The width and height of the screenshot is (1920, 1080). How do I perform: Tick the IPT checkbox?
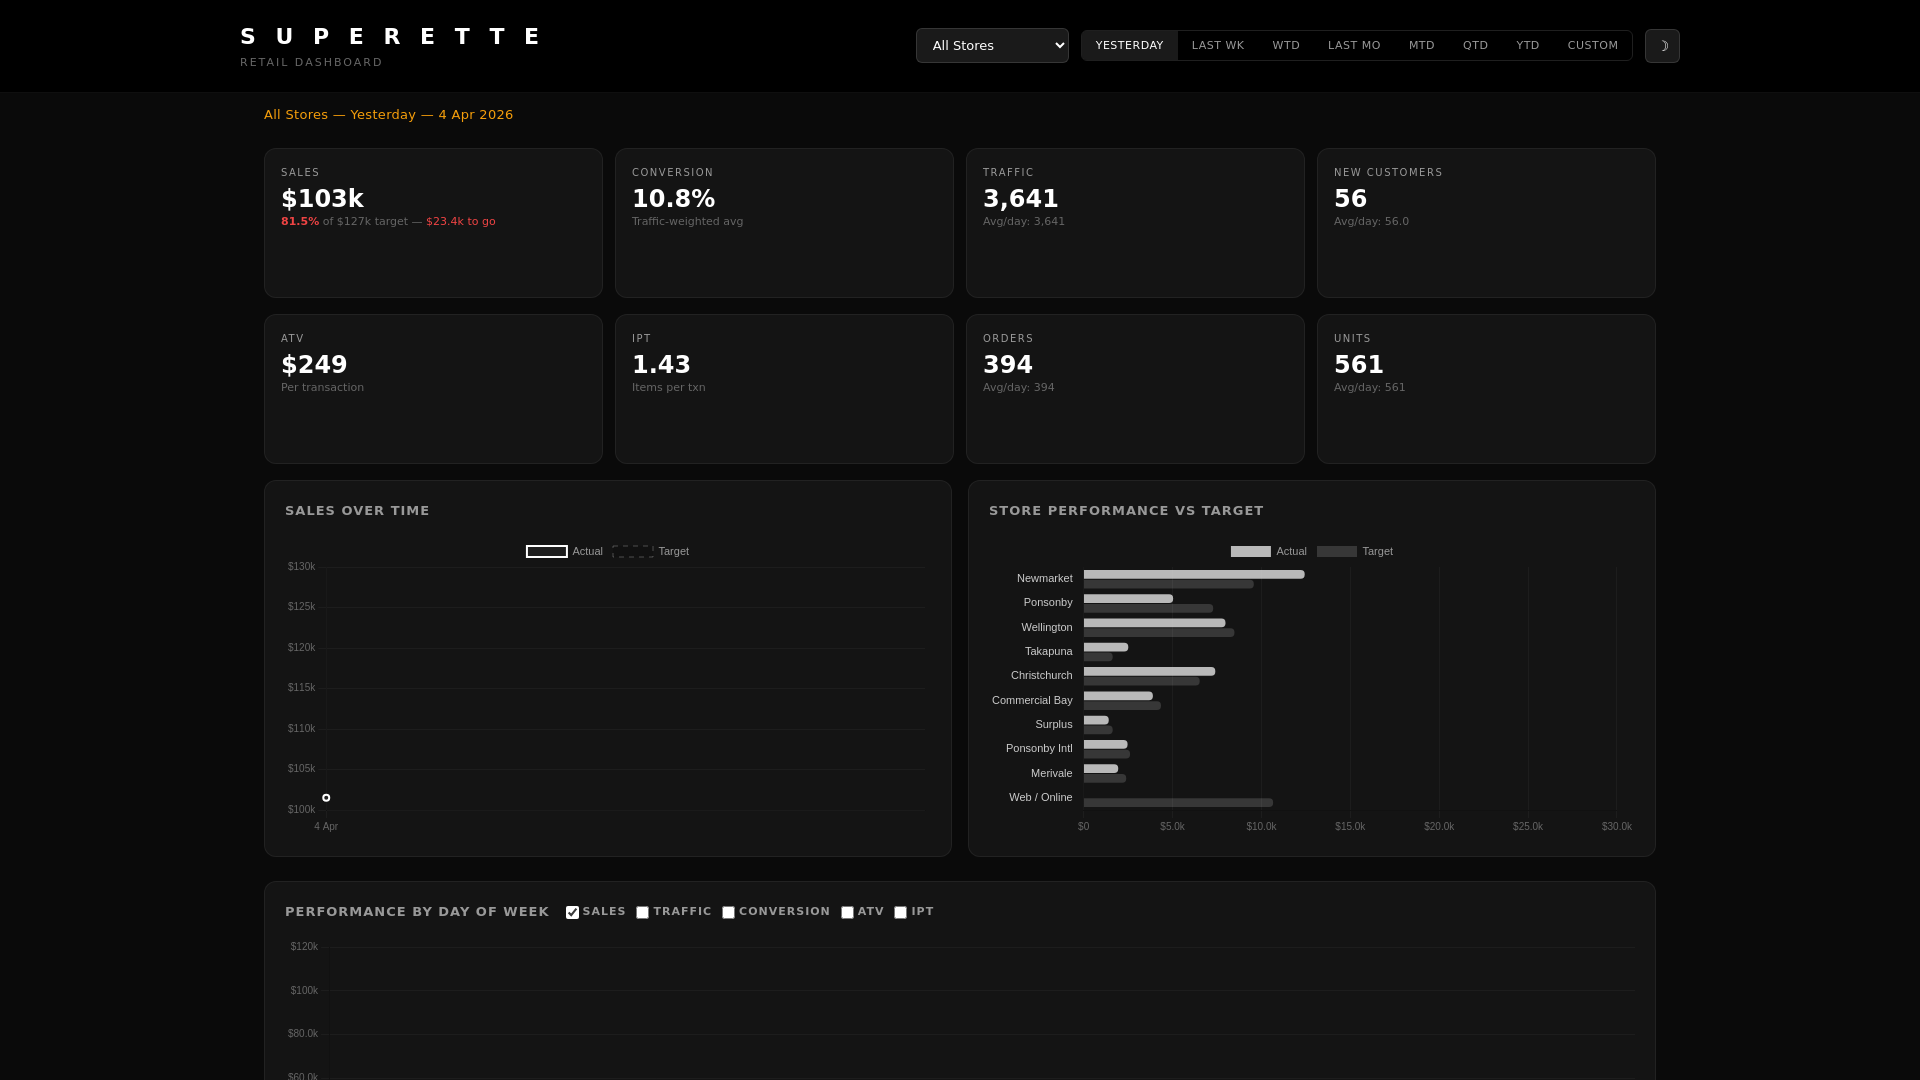[900, 913]
